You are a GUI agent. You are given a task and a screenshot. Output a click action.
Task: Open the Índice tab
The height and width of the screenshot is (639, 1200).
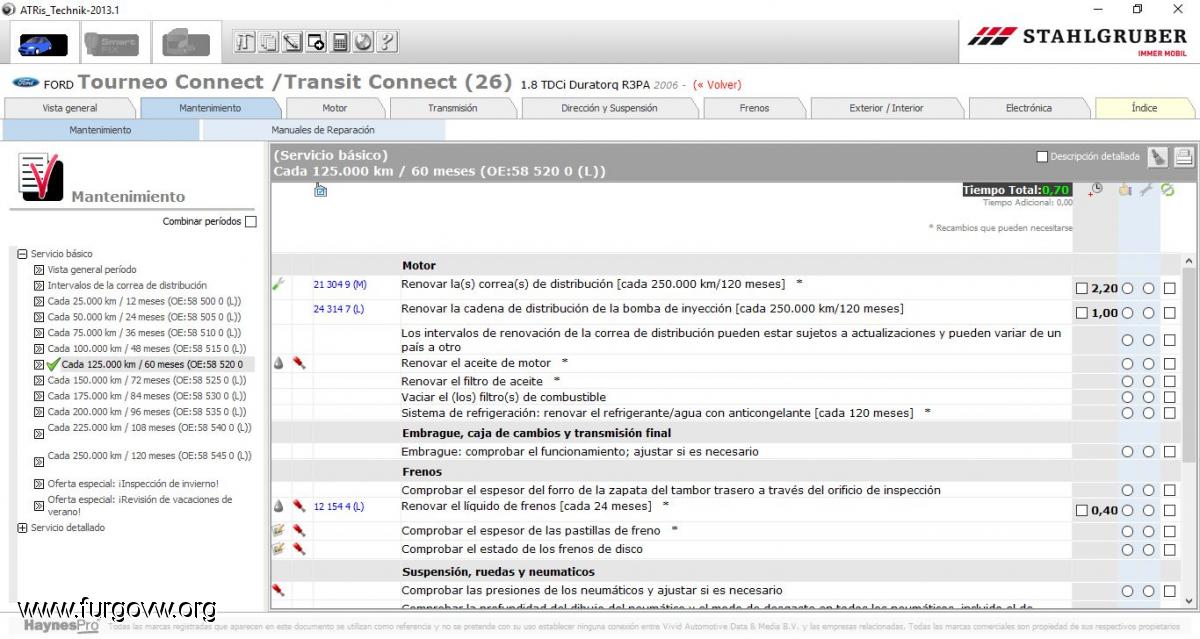tap(1145, 108)
